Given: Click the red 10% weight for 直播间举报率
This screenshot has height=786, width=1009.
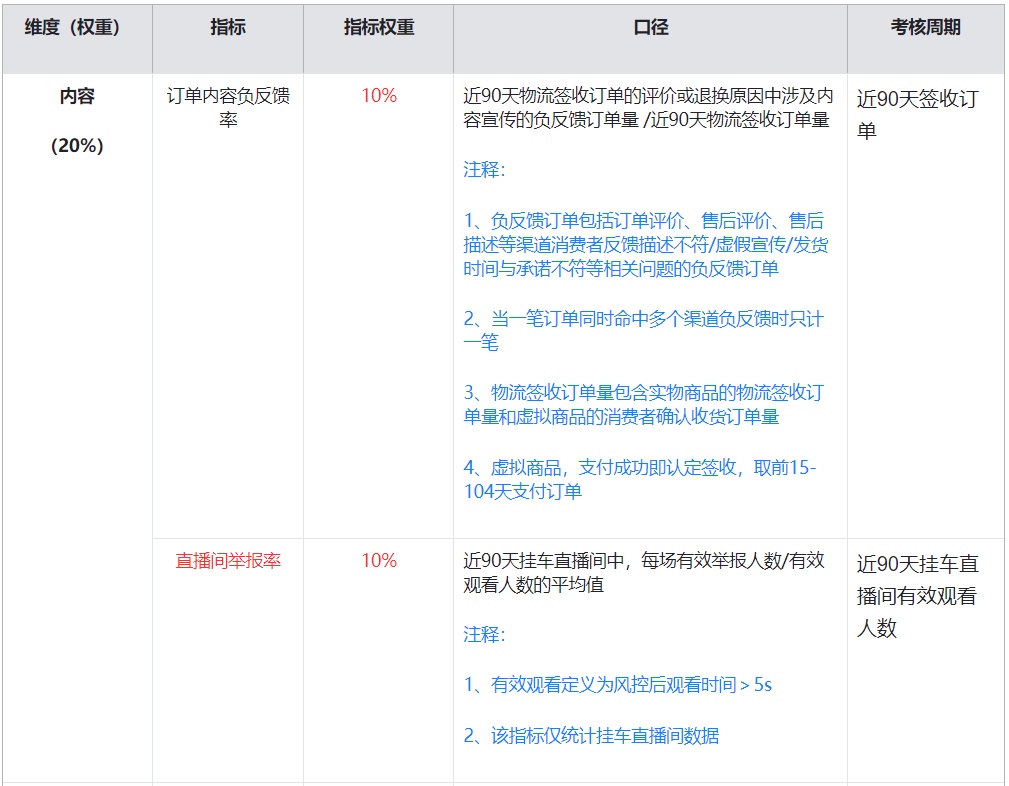Looking at the screenshot, I should coord(379,561).
